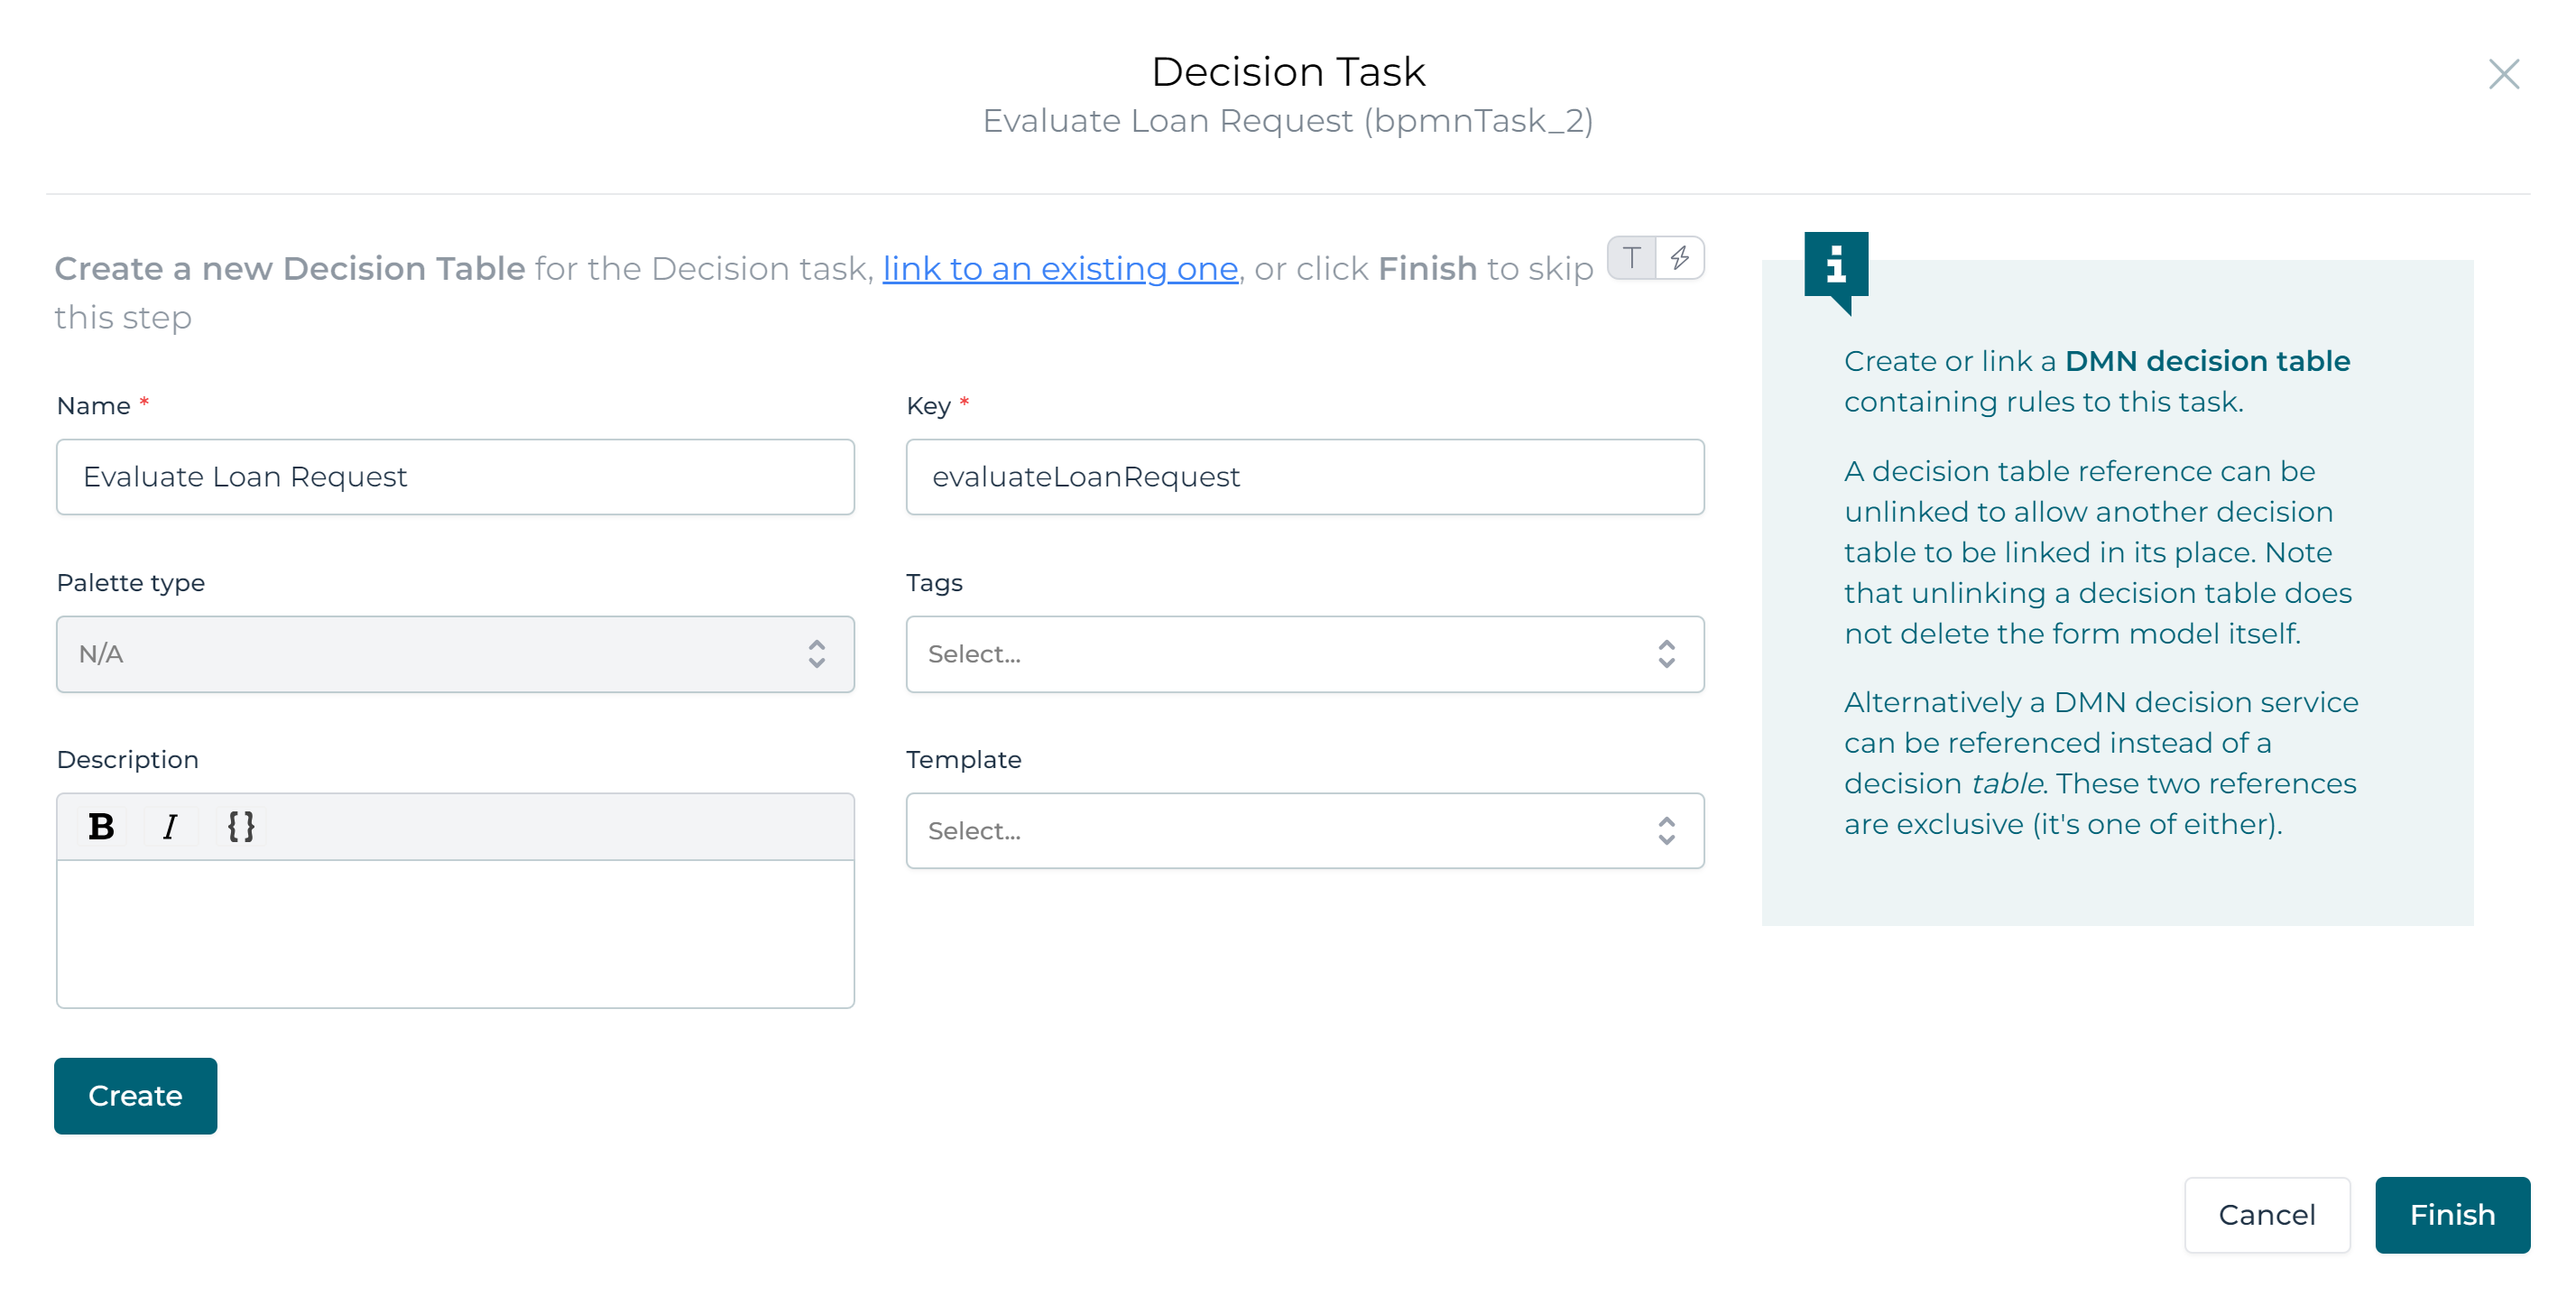Toggle bold formatting in the Description editor
2576x1306 pixels.
click(100, 826)
